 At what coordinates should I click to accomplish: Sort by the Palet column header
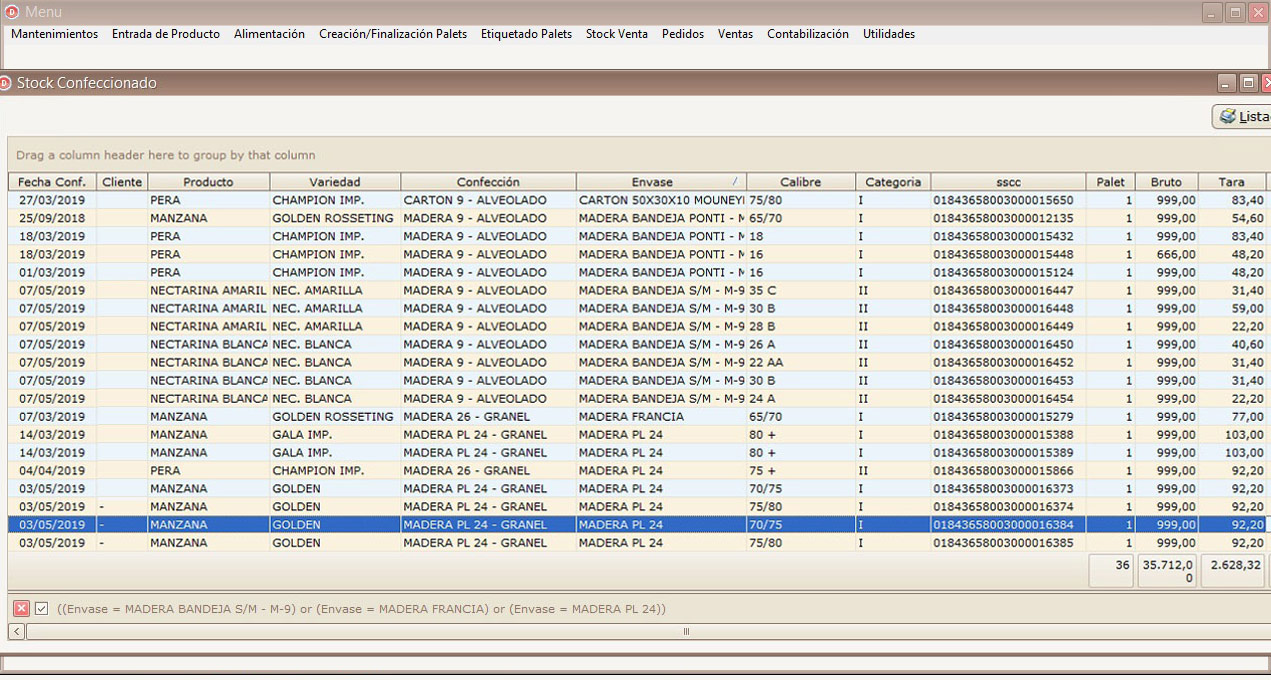coord(1110,182)
